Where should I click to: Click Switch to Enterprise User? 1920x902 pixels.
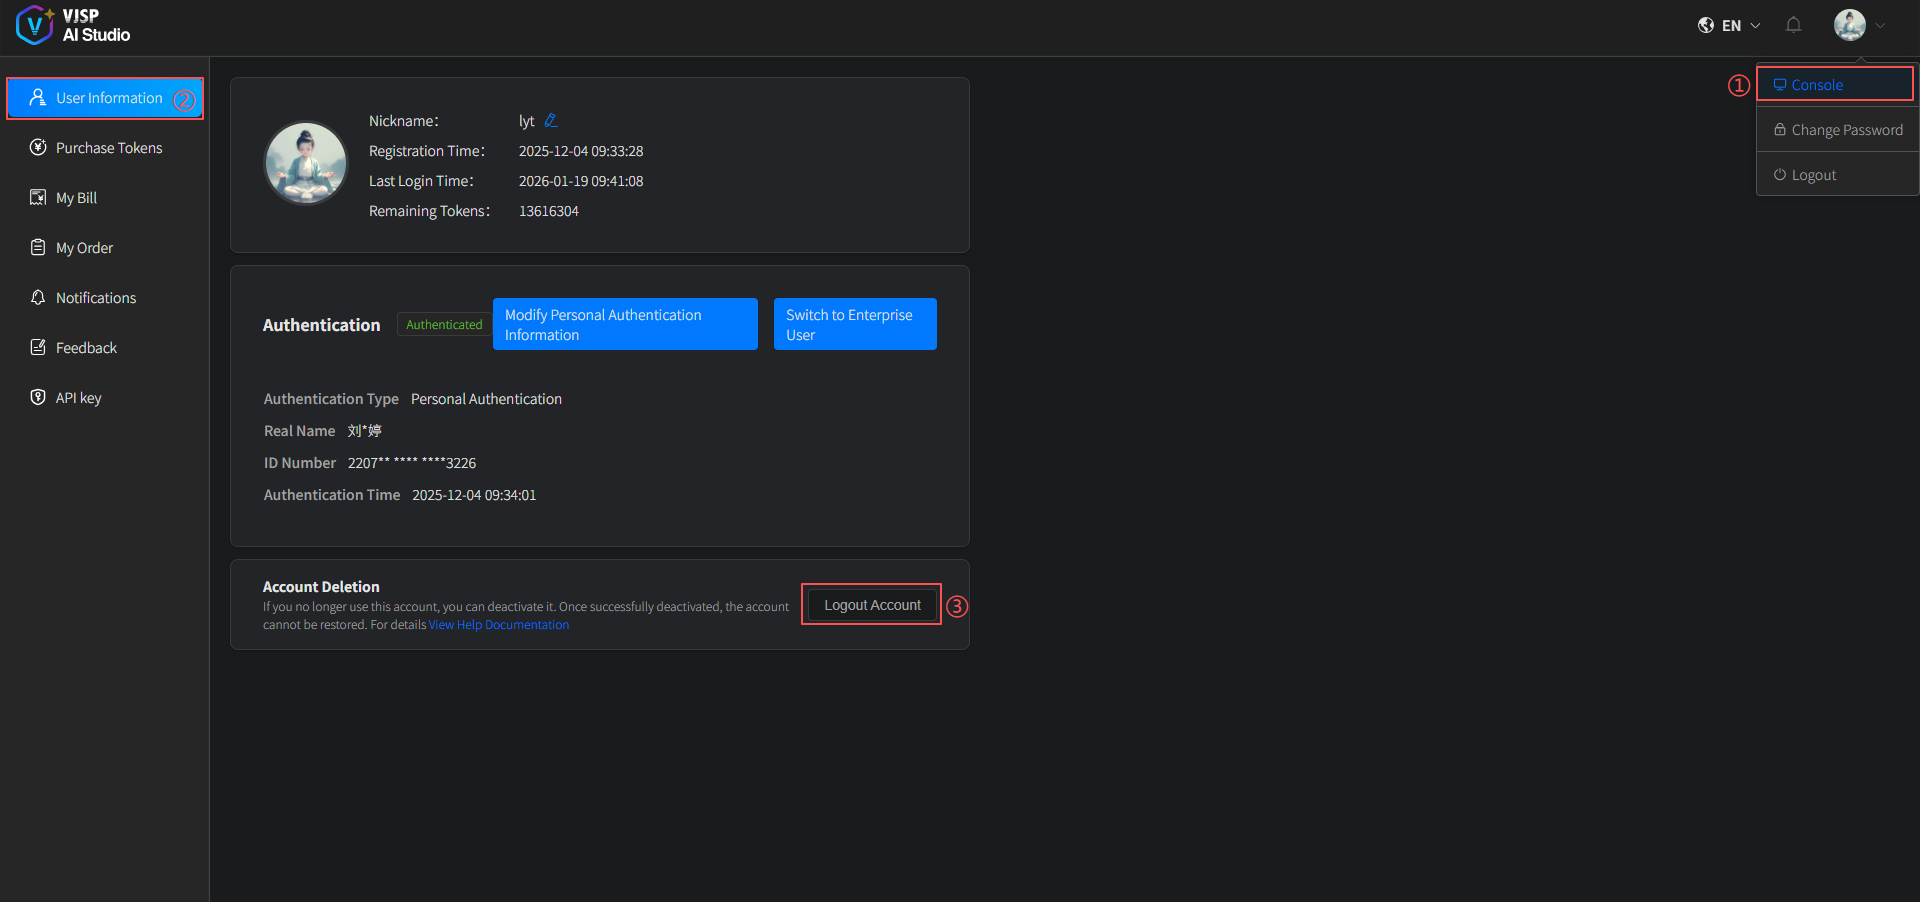click(854, 324)
